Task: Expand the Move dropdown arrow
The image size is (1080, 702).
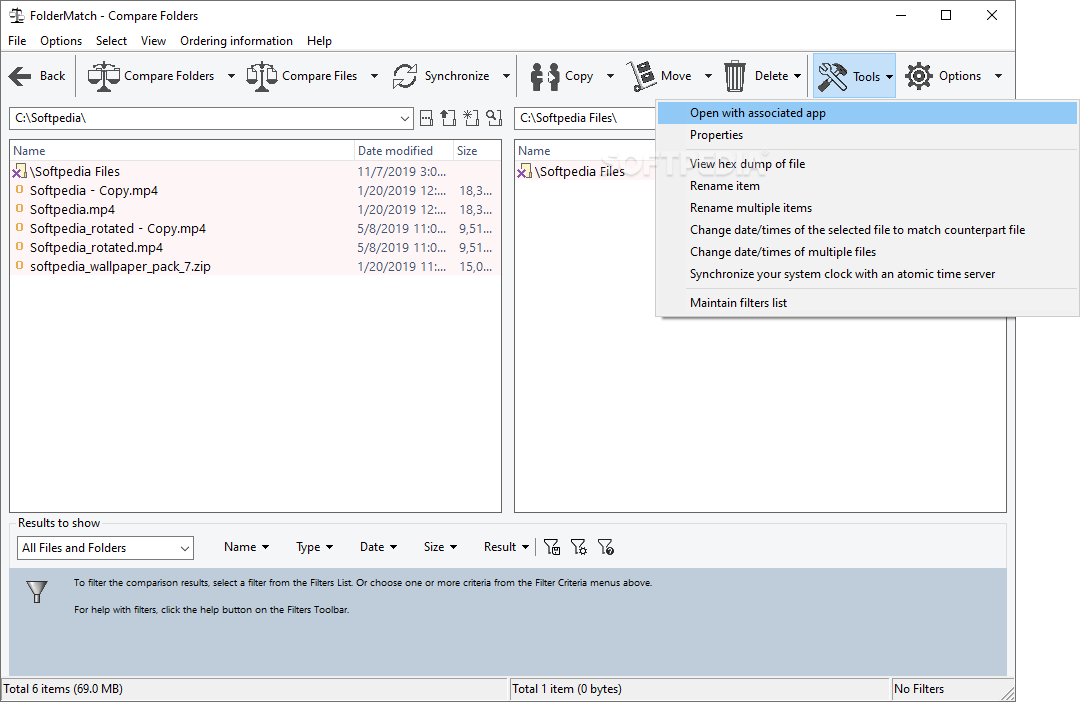Action: click(x=708, y=76)
